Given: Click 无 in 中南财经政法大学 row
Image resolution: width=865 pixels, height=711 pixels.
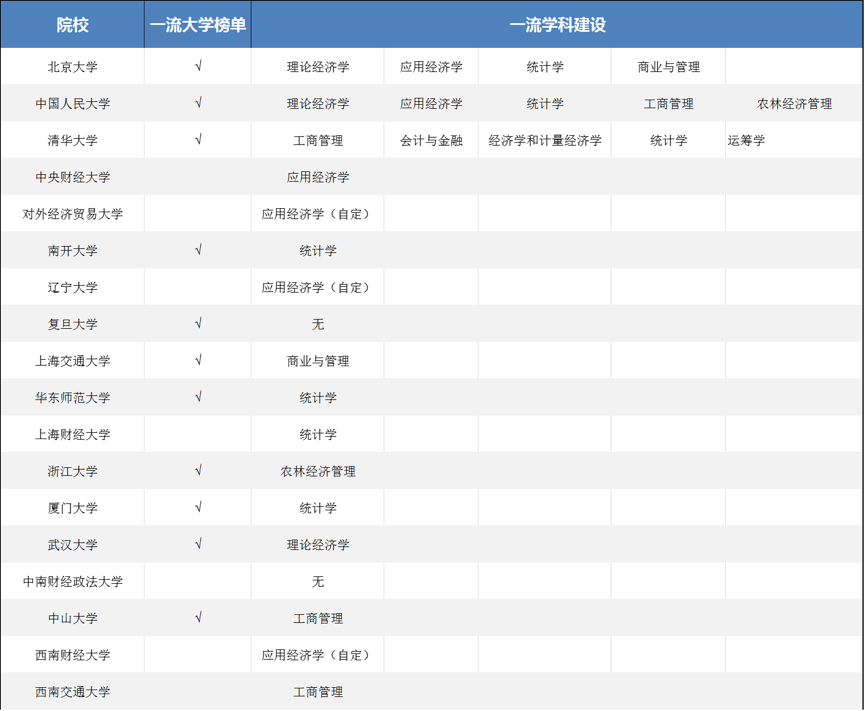Looking at the screenshot, I should click(318, 581).
